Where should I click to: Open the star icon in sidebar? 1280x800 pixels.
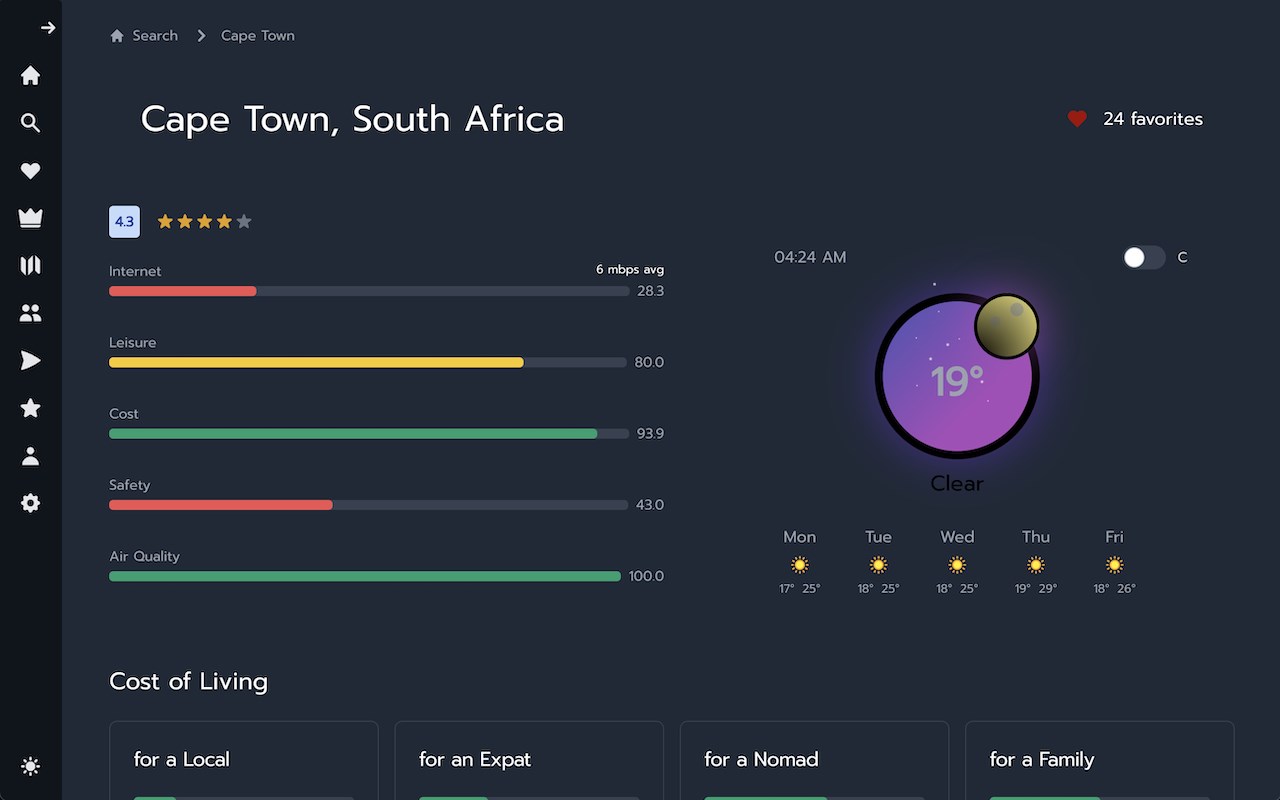point(31,408)
